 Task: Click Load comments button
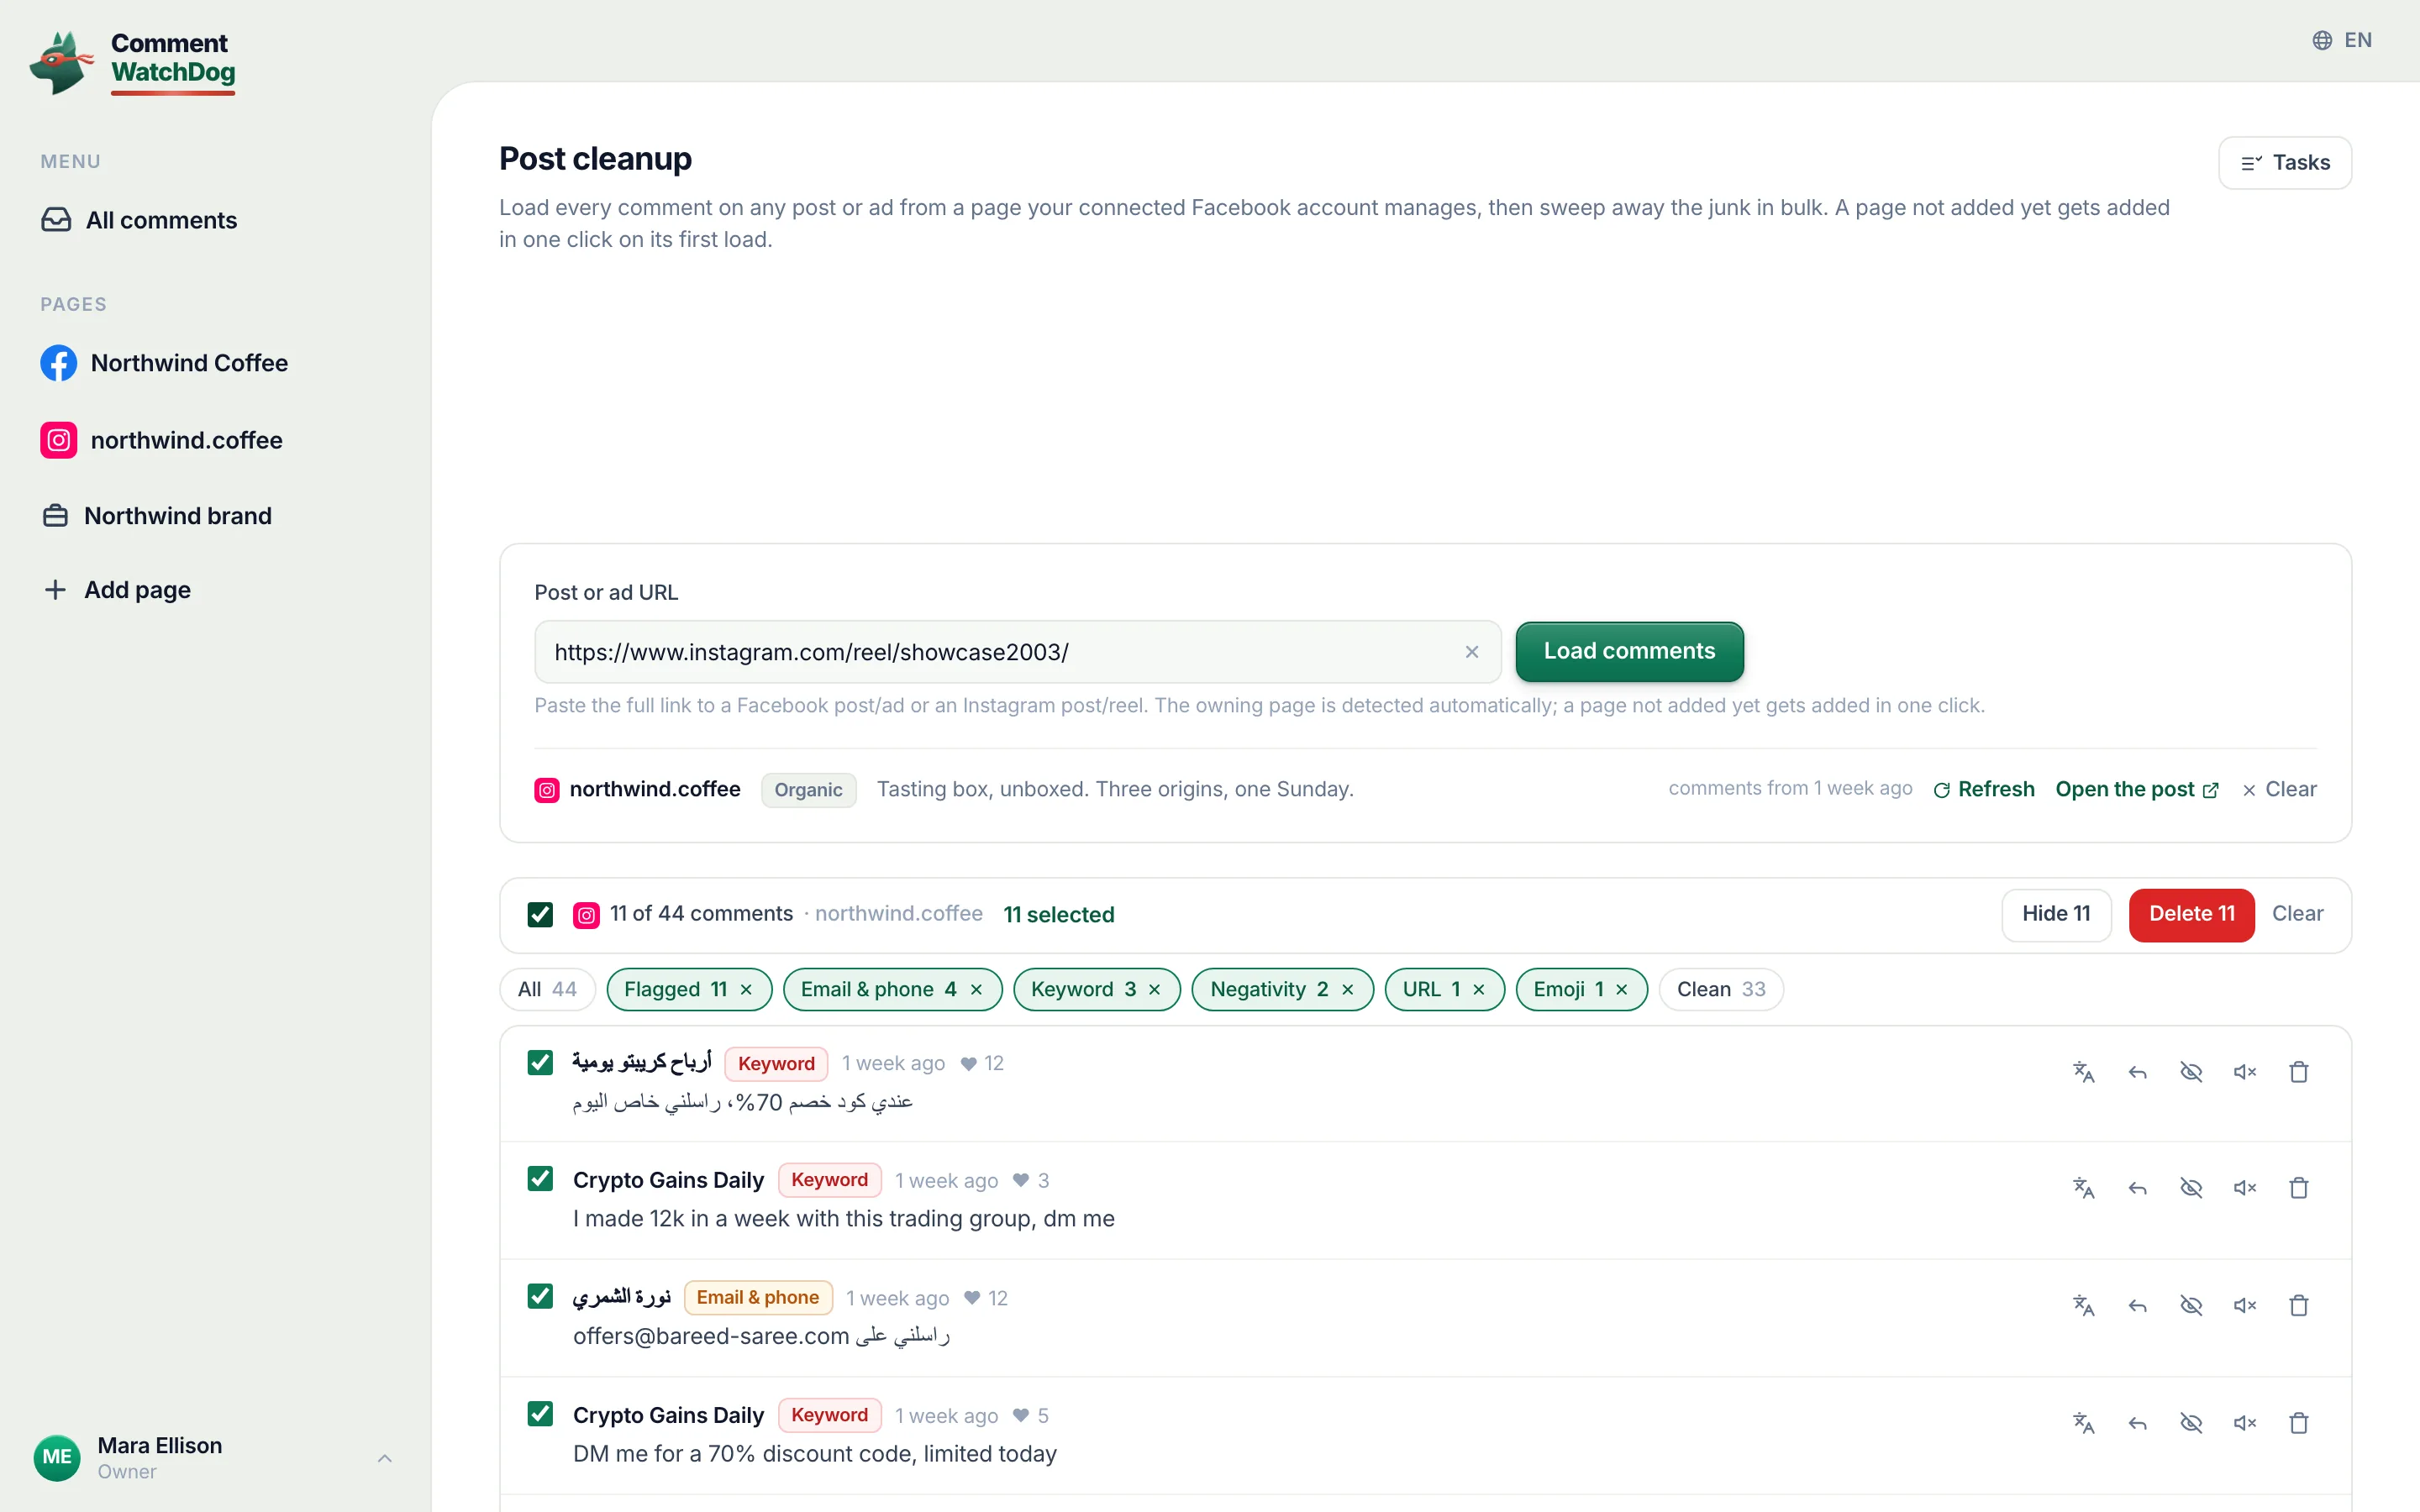[1629, 652]
